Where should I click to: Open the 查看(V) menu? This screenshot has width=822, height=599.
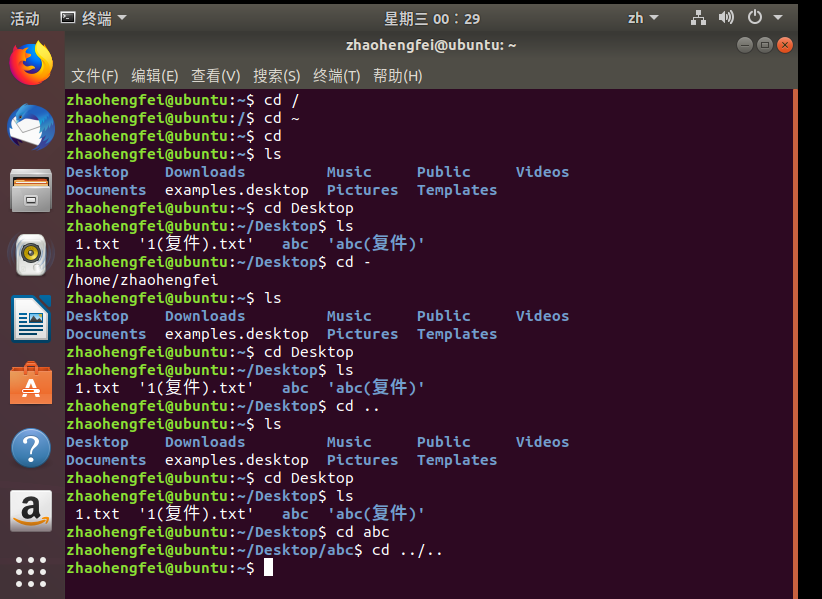pos(215,76)
